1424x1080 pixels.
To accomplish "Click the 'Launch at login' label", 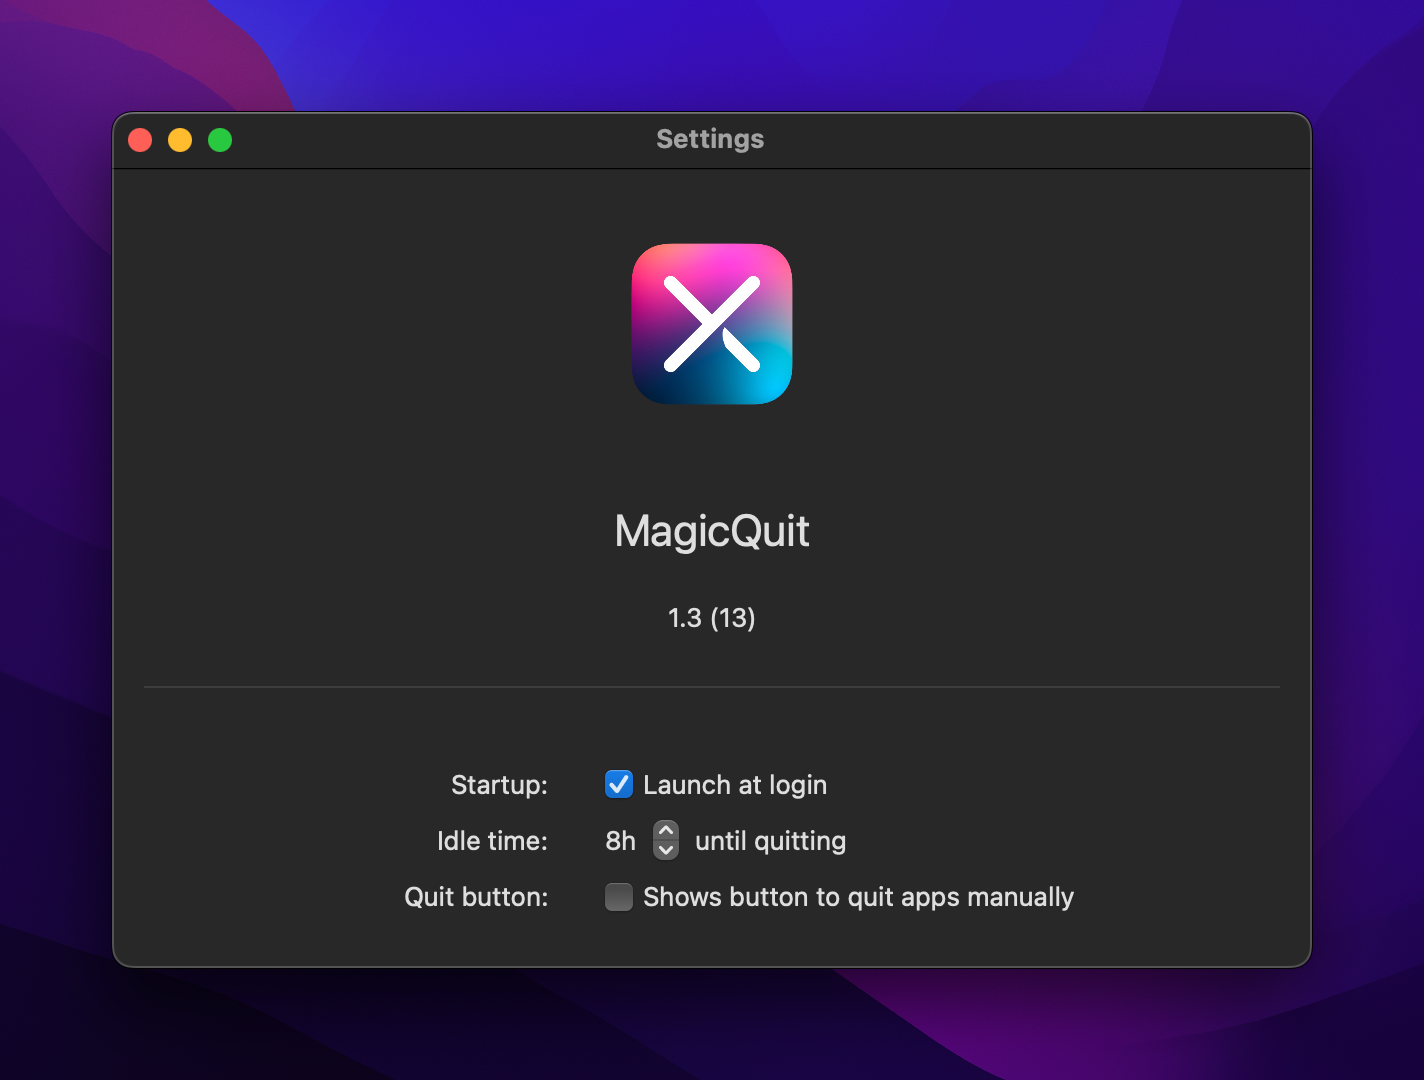I will click(x=735, y=785).
